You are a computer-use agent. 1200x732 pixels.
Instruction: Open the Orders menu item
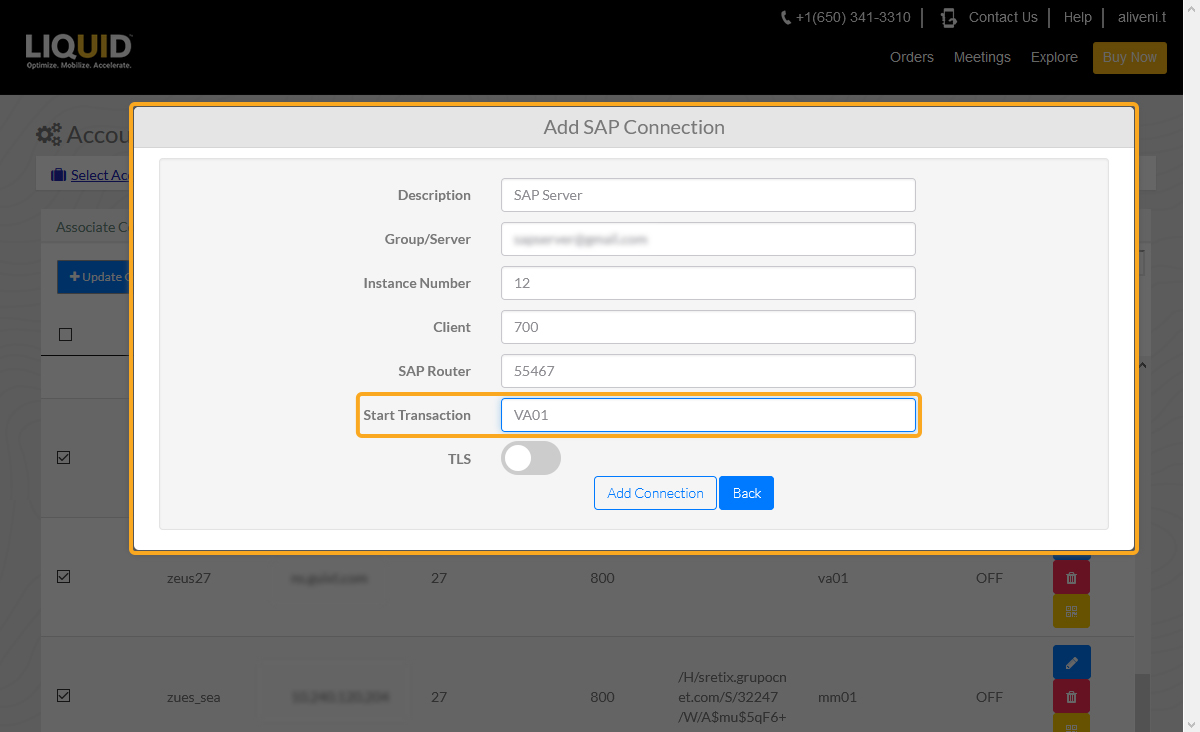coord(912,57)
